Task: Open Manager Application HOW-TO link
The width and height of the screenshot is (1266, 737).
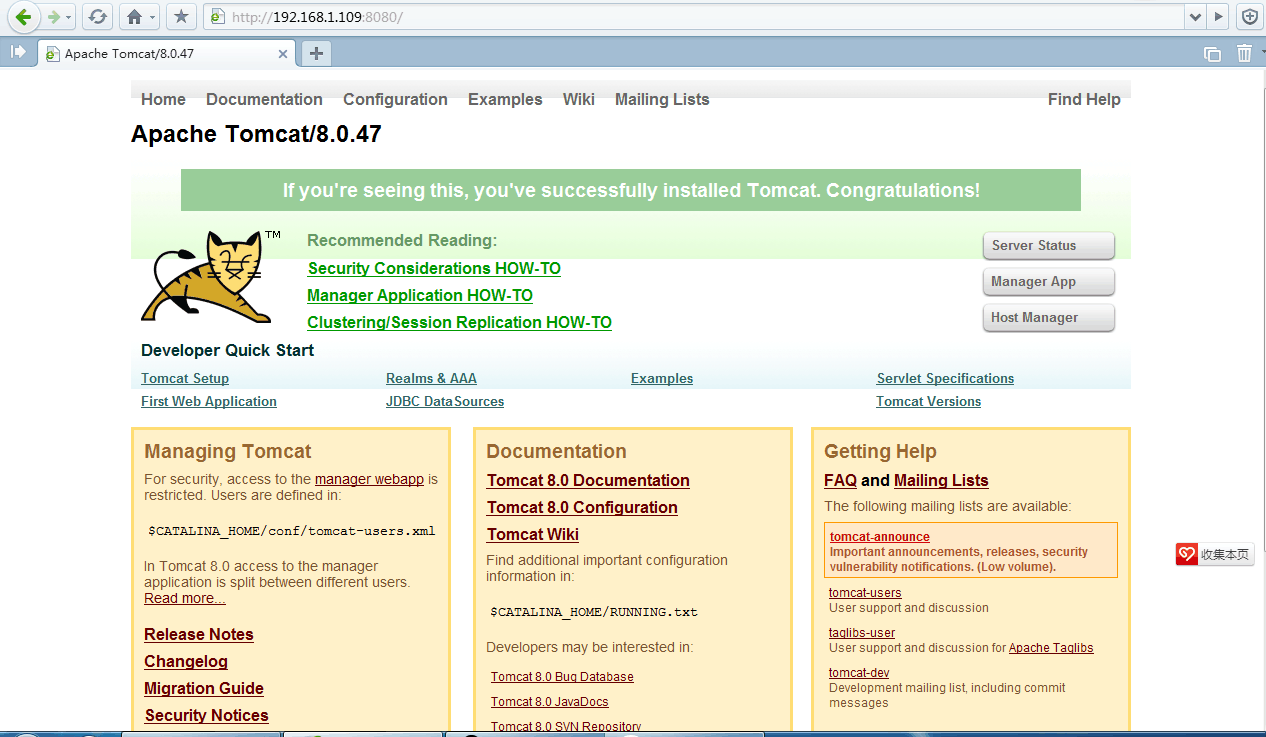Action: 420,295
